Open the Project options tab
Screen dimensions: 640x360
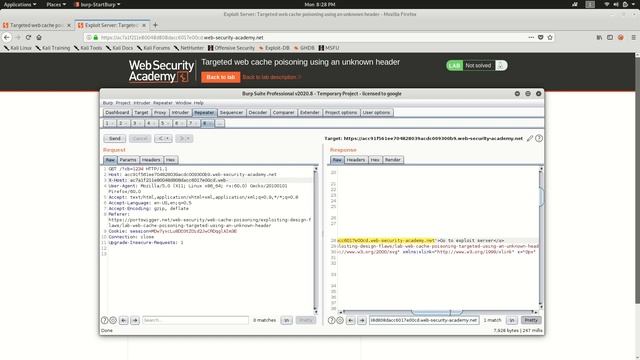tap(341, 113)
